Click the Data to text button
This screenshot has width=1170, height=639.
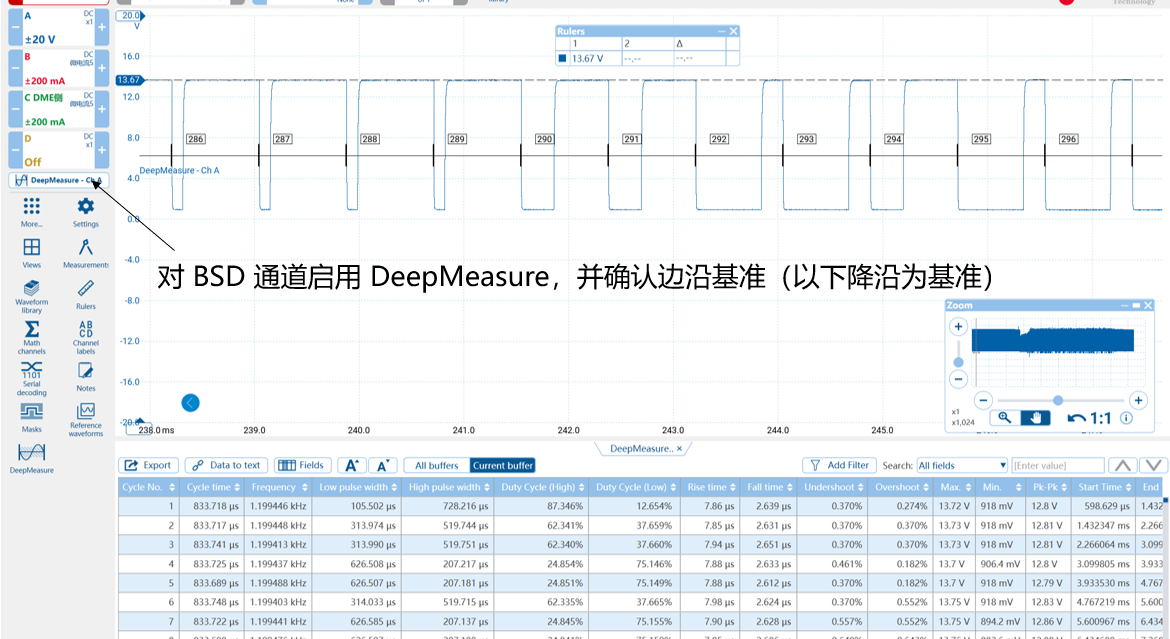(227, 465)
